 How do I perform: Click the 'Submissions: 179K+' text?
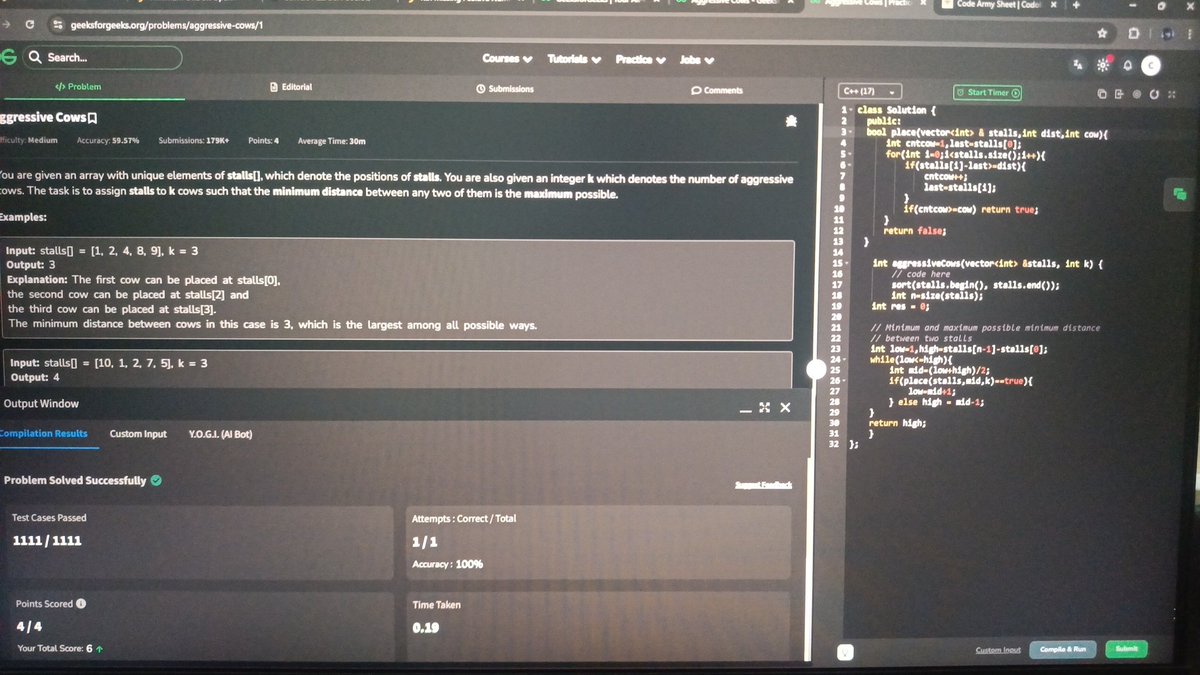[194, 141]
